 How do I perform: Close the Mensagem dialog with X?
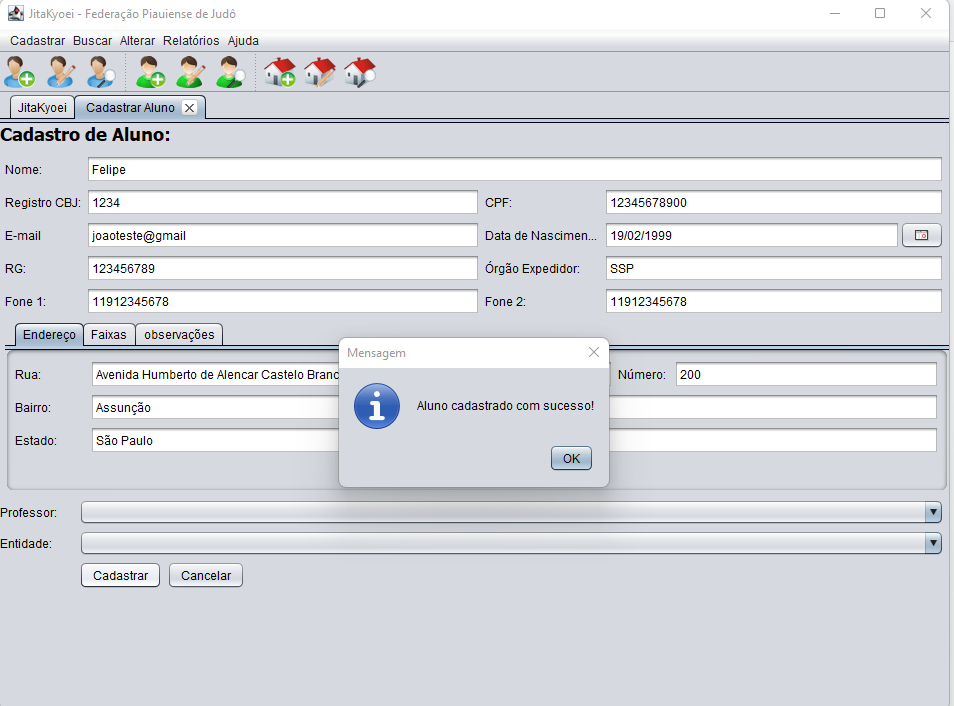pyautogui.click(x=594, y=352)
